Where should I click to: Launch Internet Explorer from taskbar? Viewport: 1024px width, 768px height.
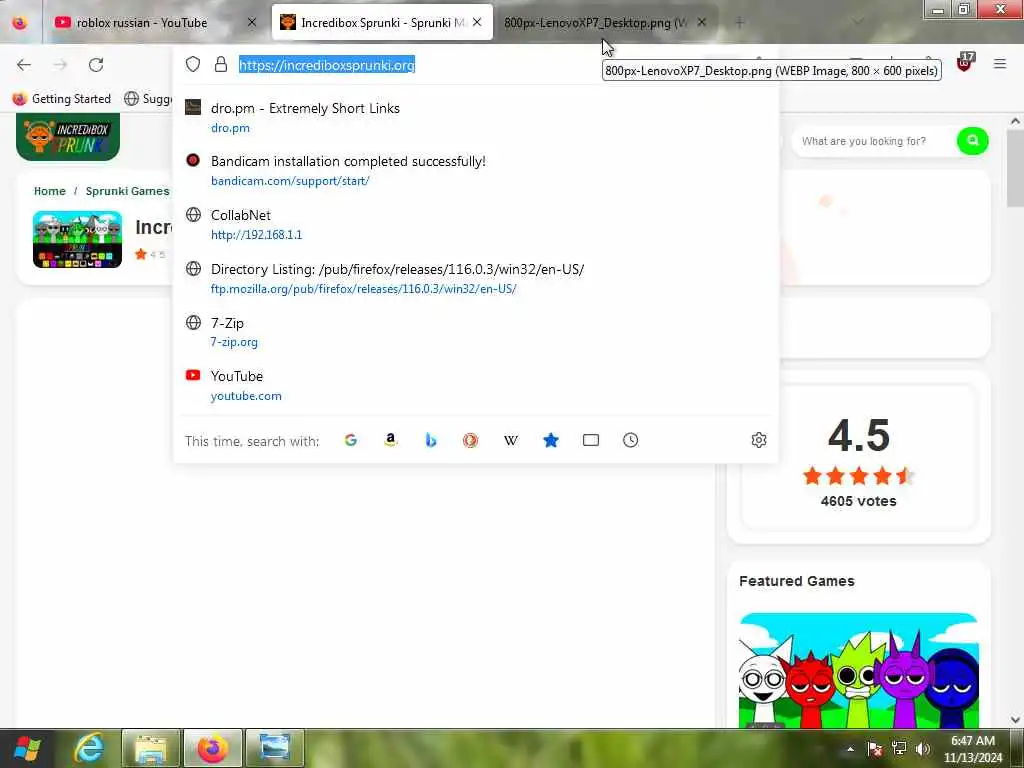pos(89,748)
